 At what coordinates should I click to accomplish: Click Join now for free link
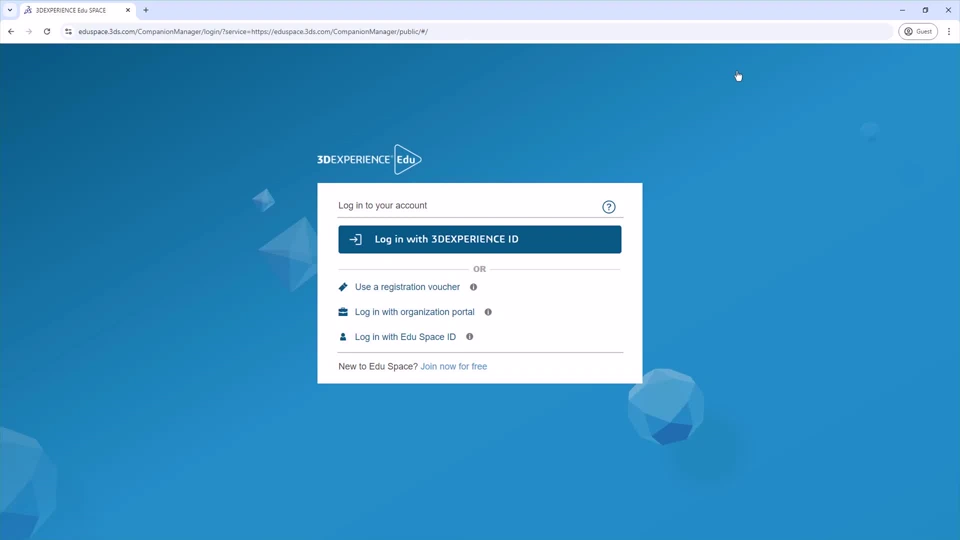tap(454, 366)
